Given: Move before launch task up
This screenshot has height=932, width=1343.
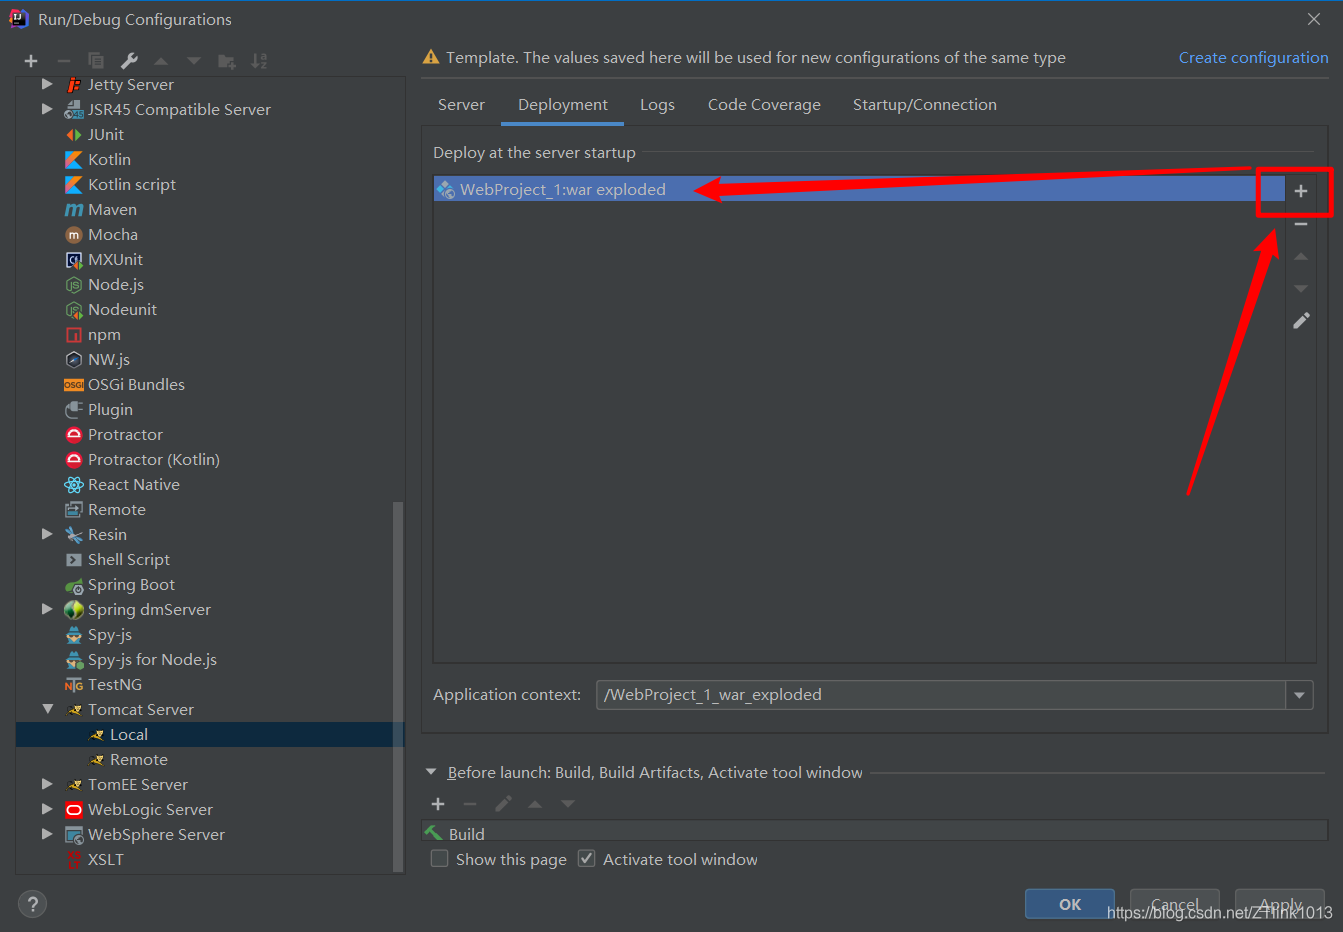Looking at the screenshot, I should click(x=535, y=804).
